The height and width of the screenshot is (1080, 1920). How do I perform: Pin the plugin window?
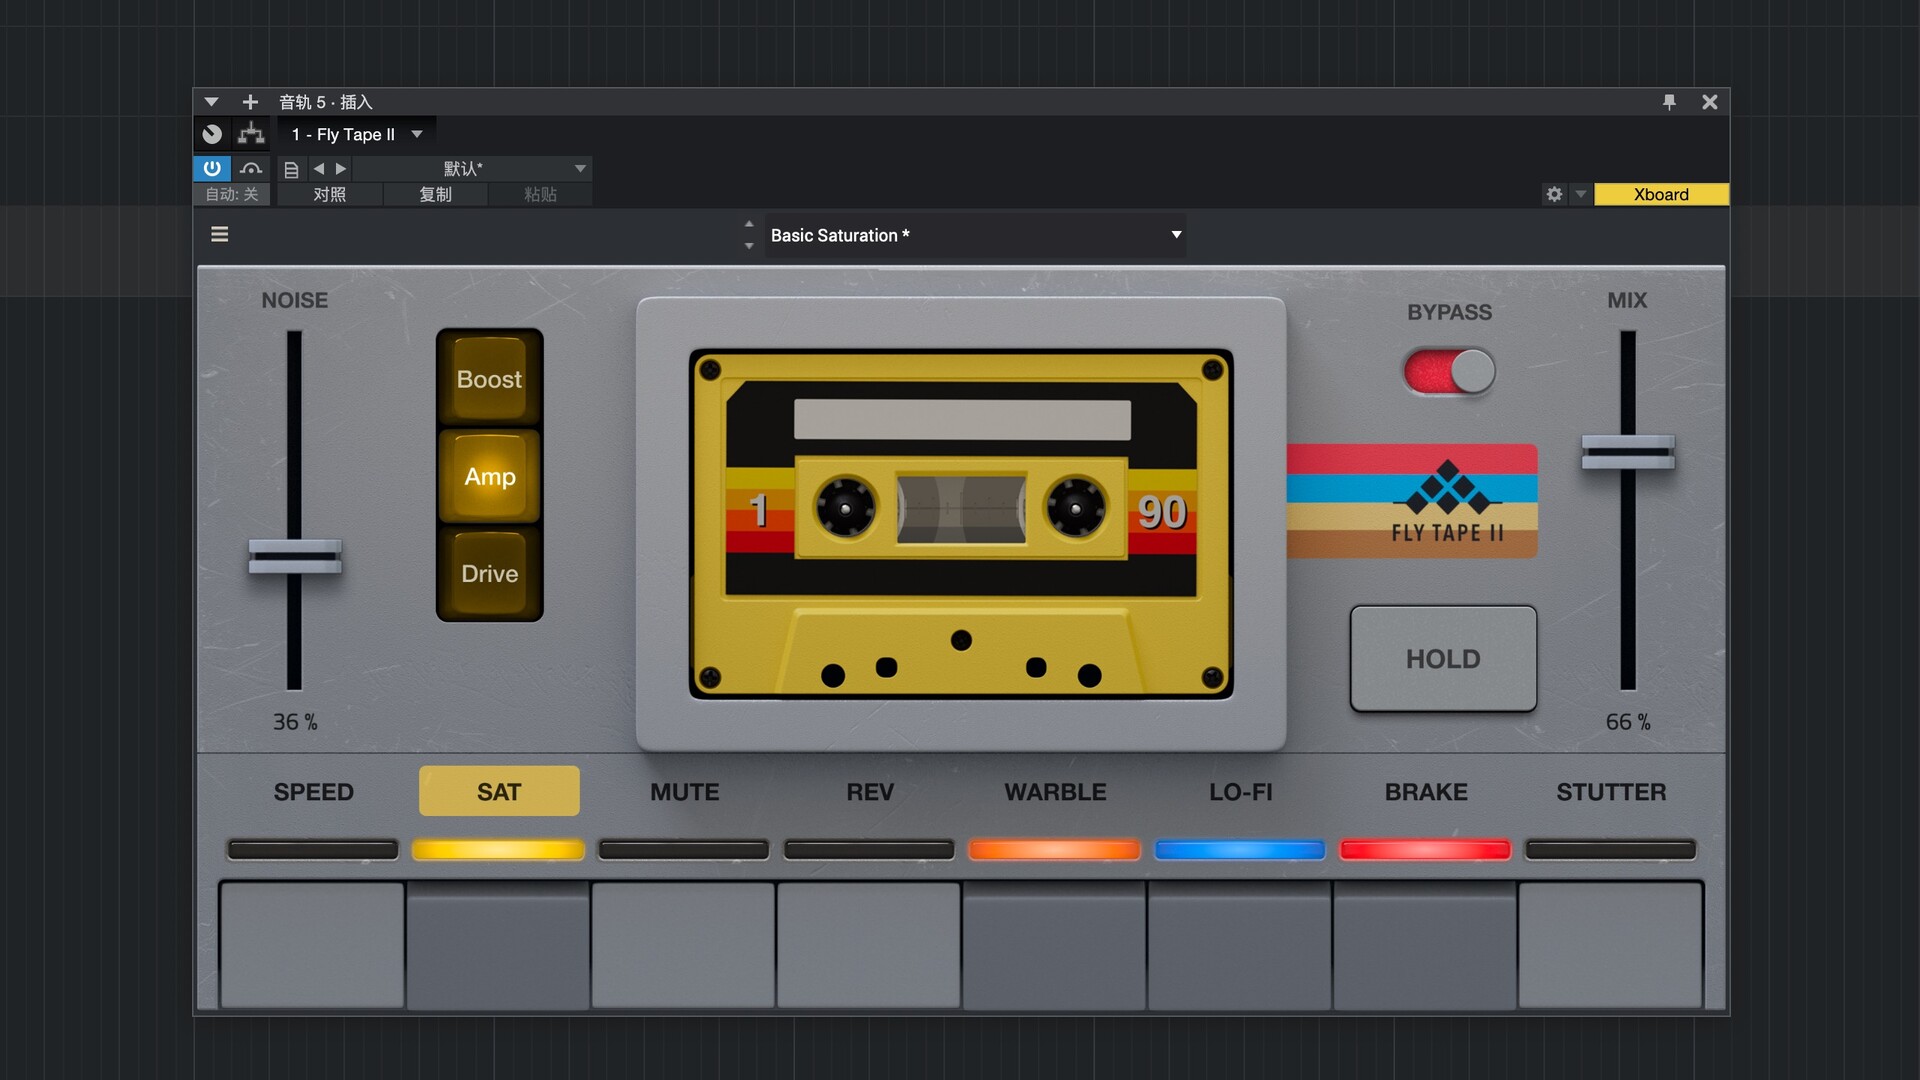click(x=1669, y=102)
